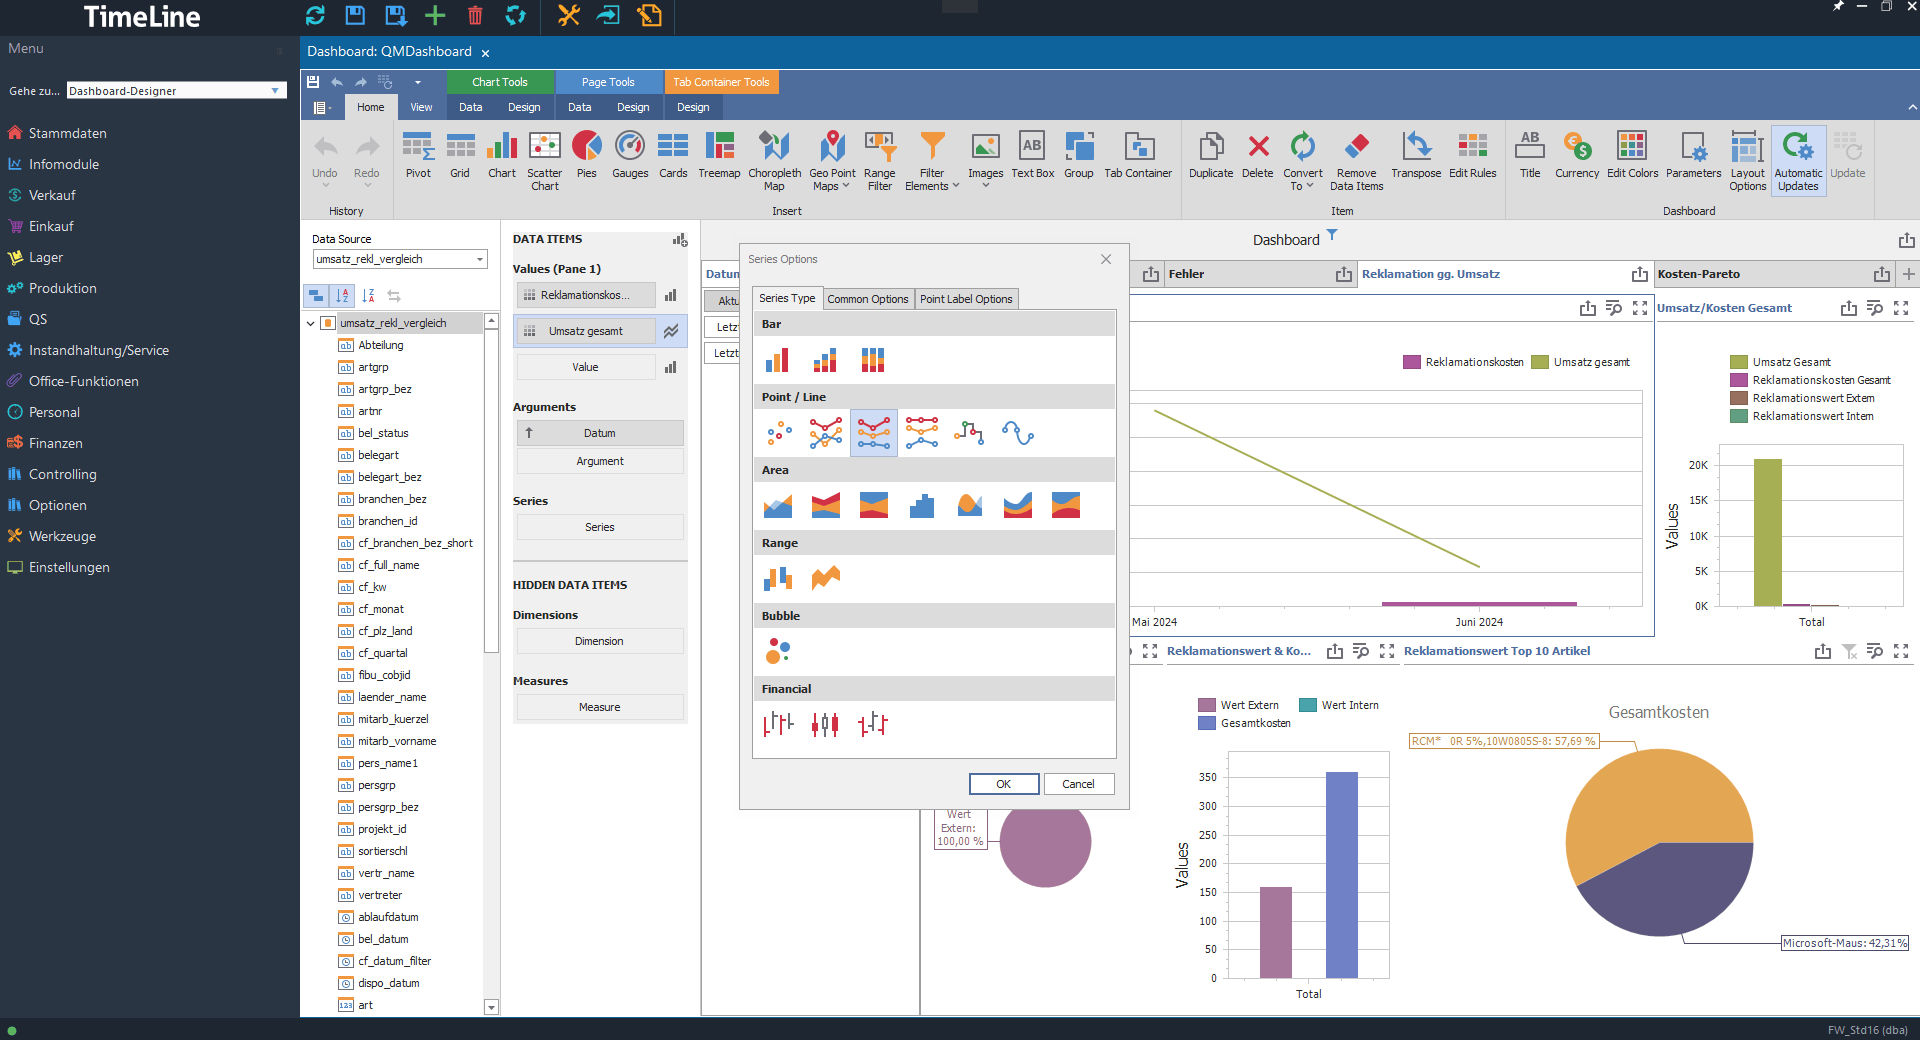Open the Currency settings
This screenshot has height=1040, width=1920.
(x=1576, y=158)
